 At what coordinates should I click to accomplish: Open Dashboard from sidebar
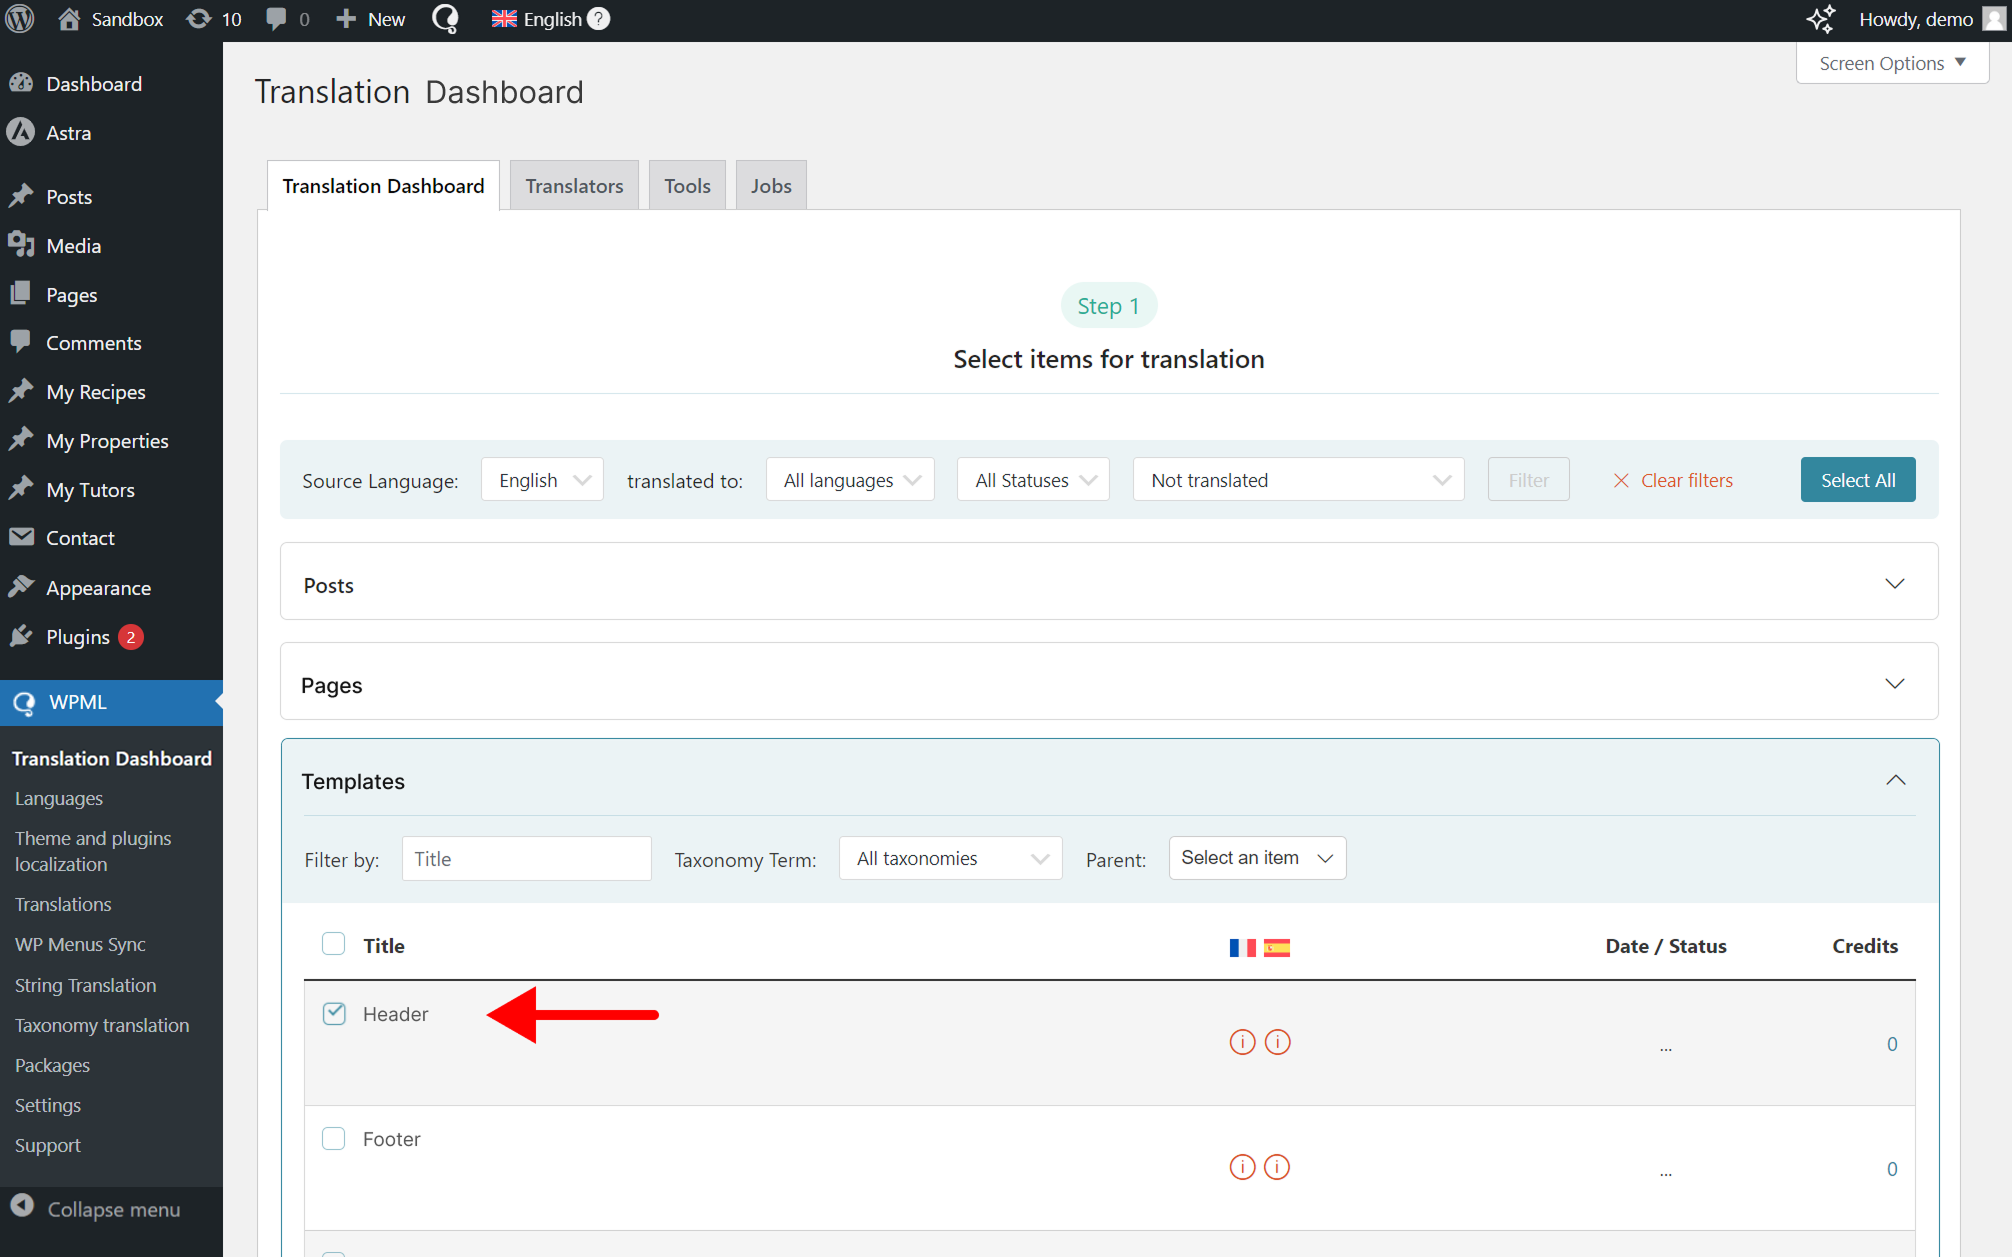tap(94, 84)
